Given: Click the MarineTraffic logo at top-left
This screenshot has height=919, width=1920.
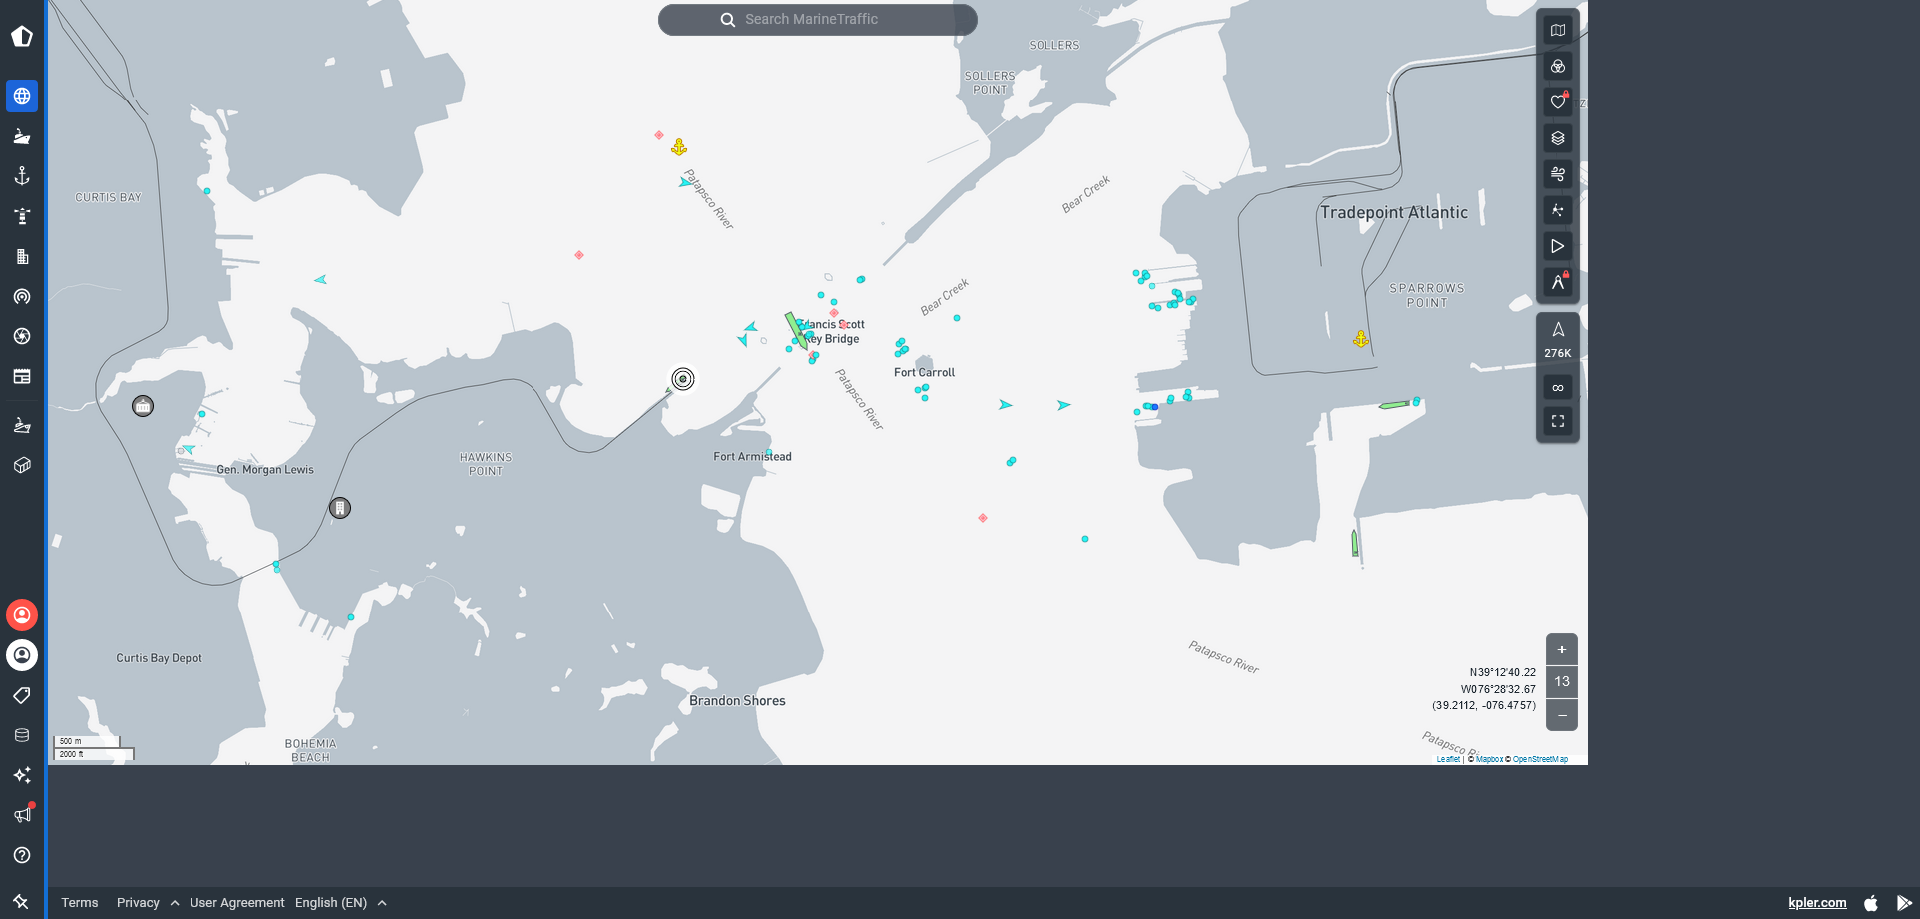Looking at the screenshot, I should [x=22, y=37].
